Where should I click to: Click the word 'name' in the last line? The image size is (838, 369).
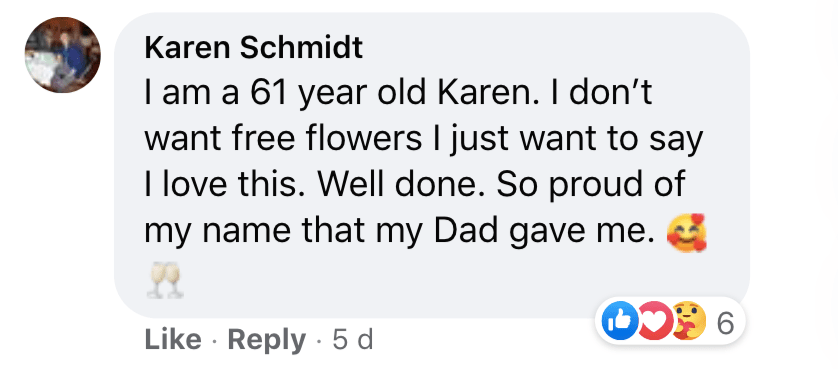253,233
